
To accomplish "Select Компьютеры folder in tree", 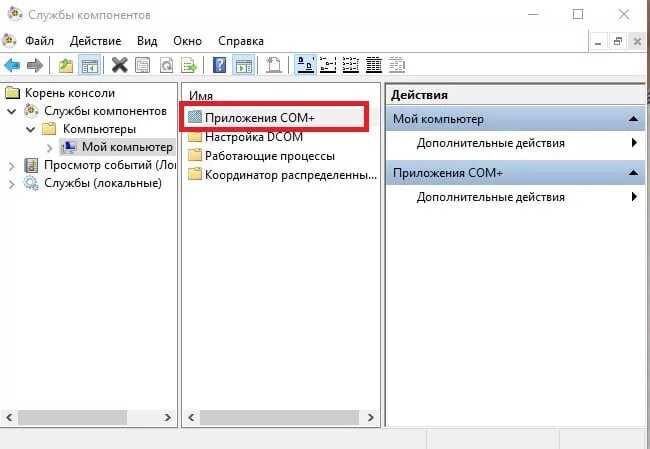I will click(99, 129).
